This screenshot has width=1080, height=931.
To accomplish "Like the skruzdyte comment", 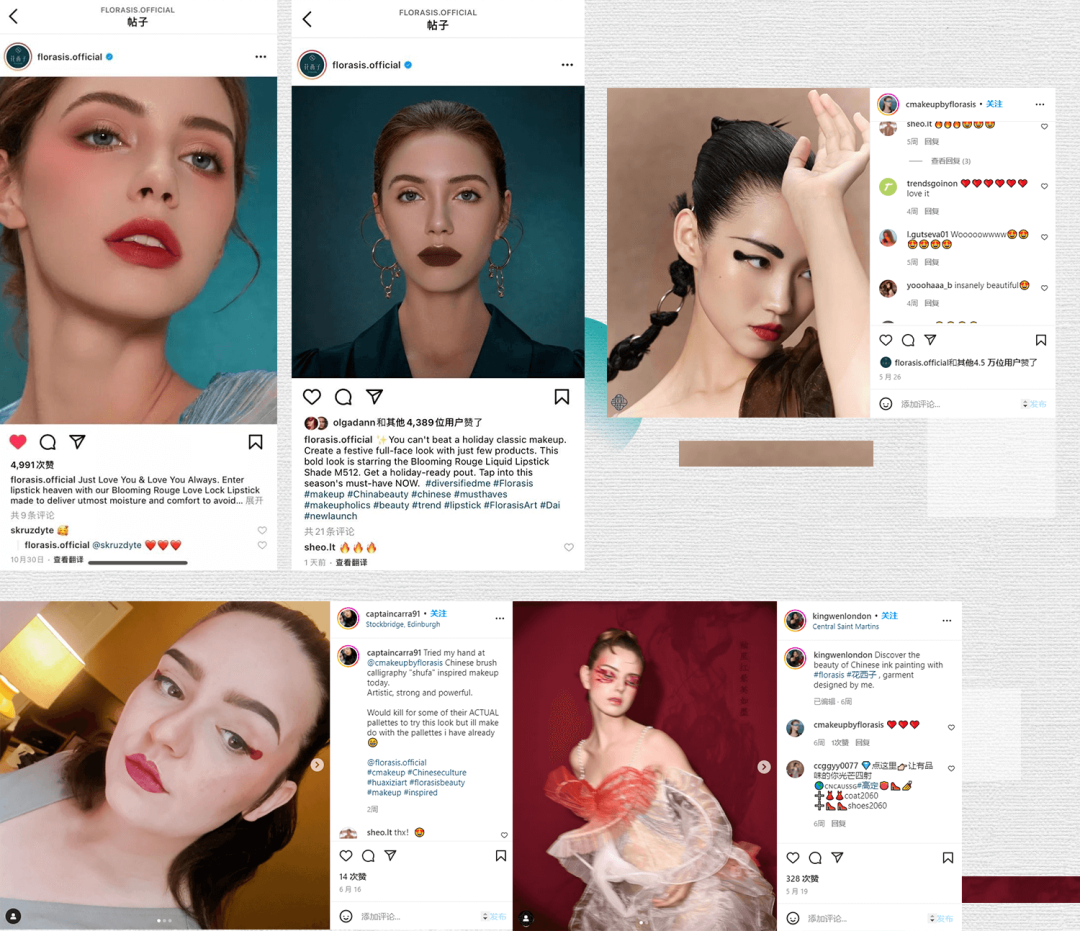I will (x=262, y=530).
